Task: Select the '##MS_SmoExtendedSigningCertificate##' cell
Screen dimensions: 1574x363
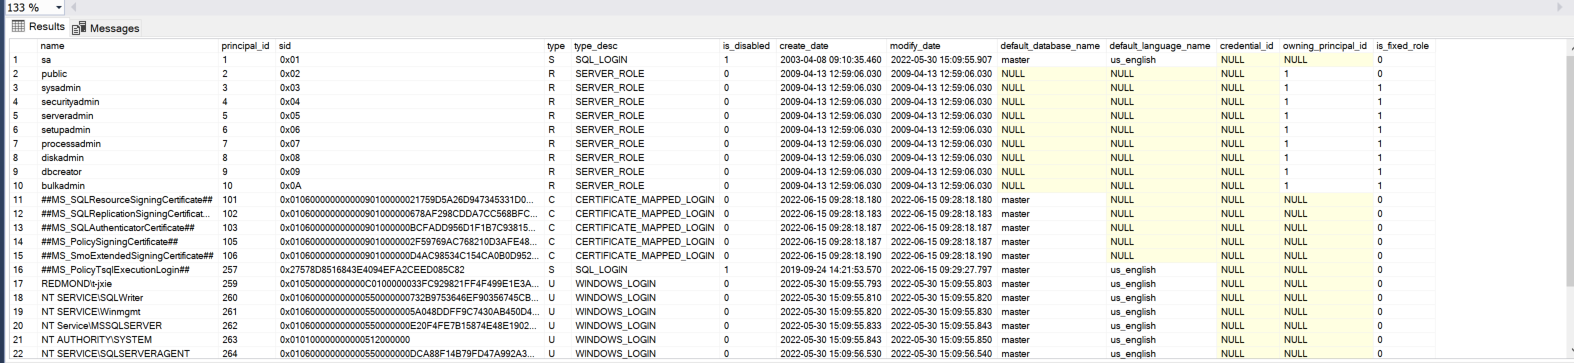Action: click(x=128, y=256)
